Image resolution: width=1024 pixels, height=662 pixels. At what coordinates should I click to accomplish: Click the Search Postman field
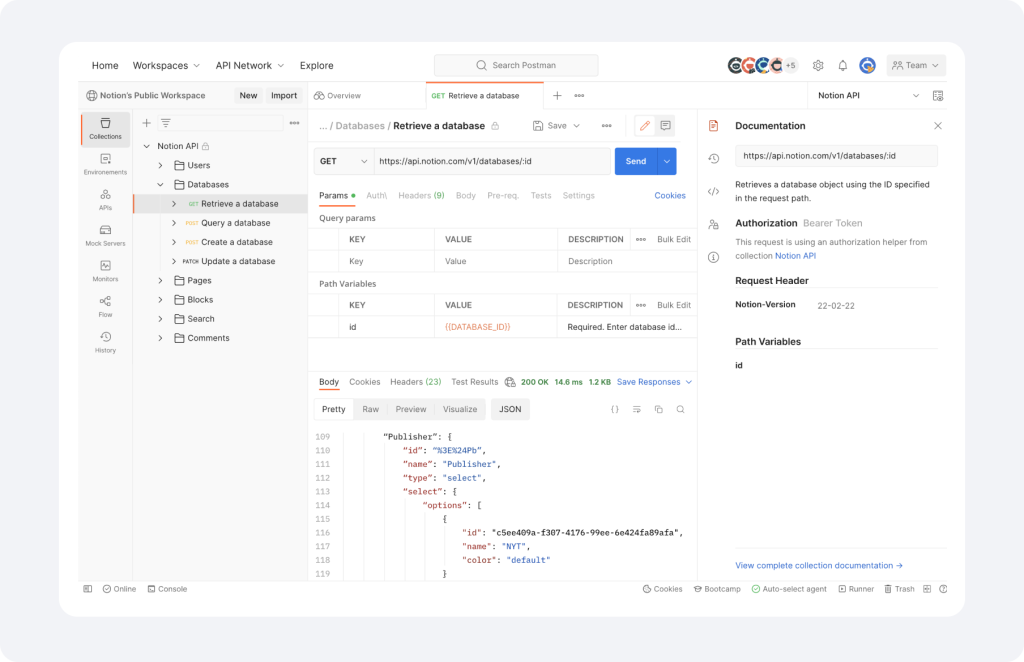(516, 65)
